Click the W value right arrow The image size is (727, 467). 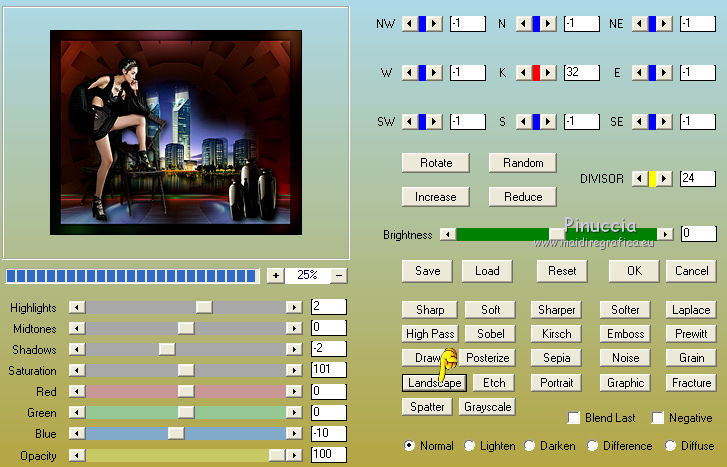pos(434,73)
